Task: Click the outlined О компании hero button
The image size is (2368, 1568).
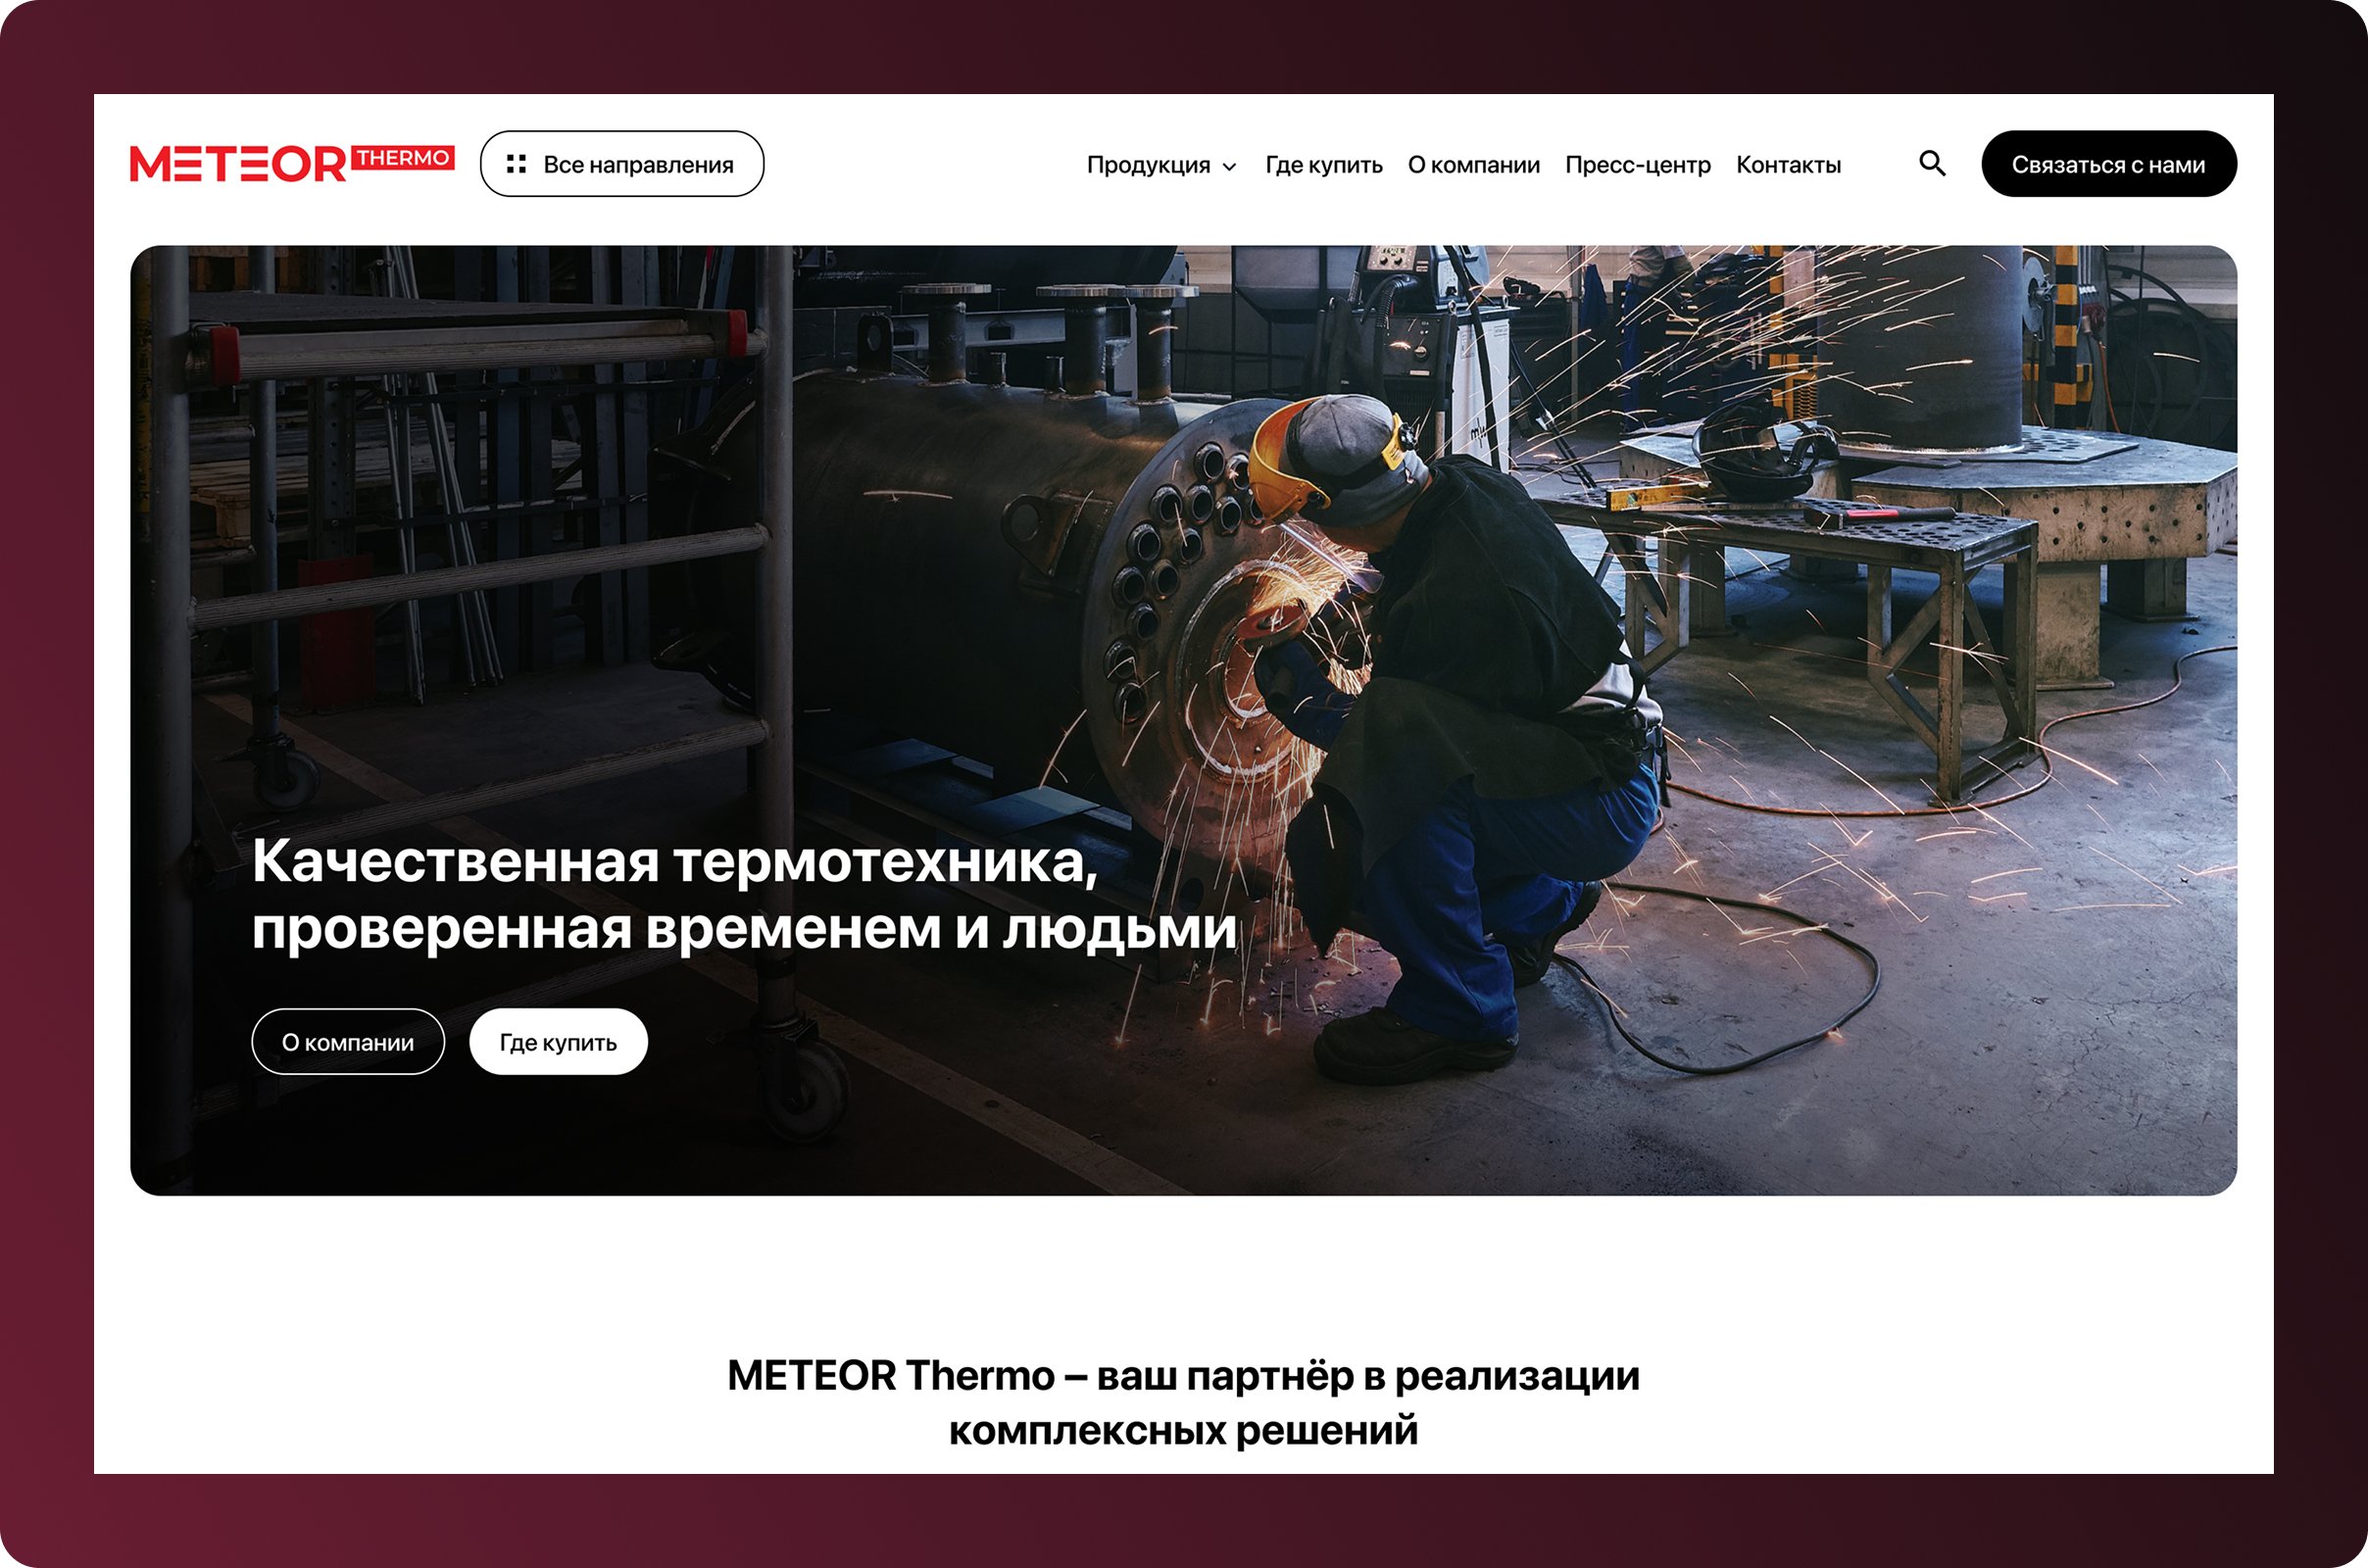Action: [348, 1042]
